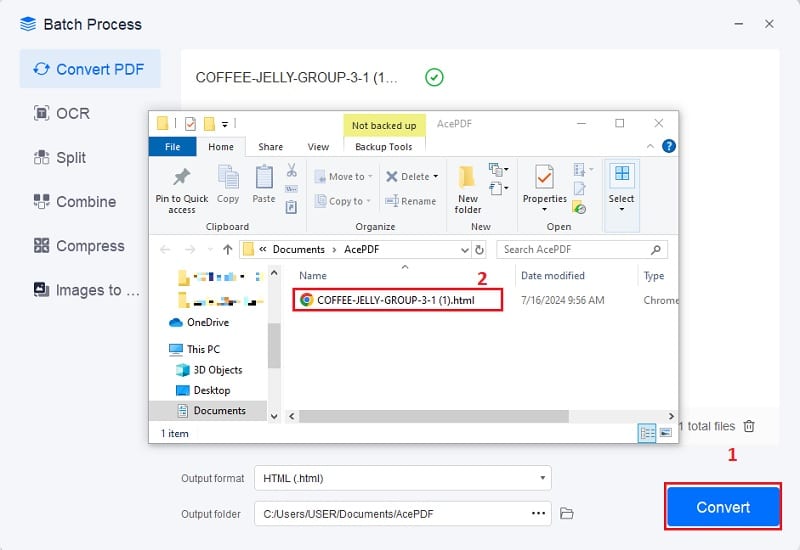
Task: Click Pin to Quick access
Action: coord(182,190)
